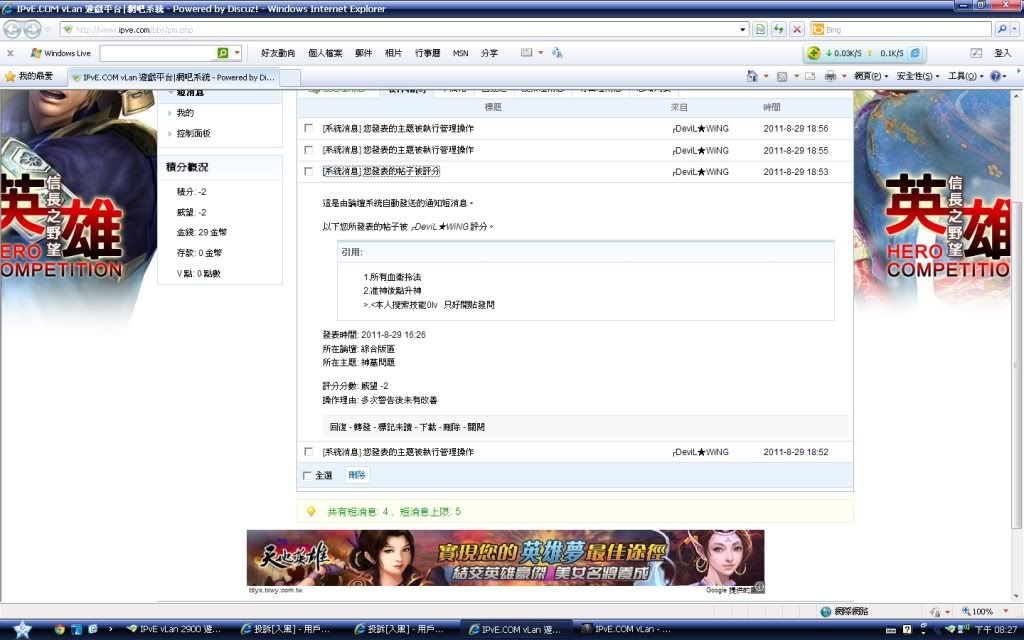
Task: Toggle the select-all (全選) checkbox
Action: 307,475
